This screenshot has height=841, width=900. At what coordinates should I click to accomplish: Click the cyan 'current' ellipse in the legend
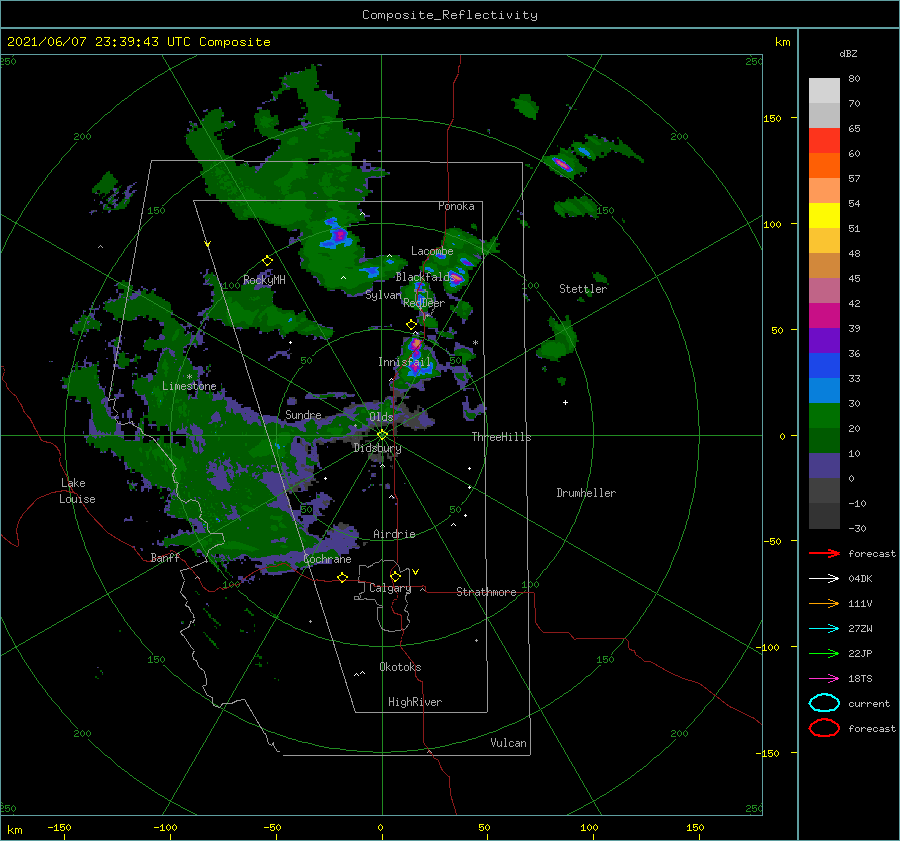(824, 703)
